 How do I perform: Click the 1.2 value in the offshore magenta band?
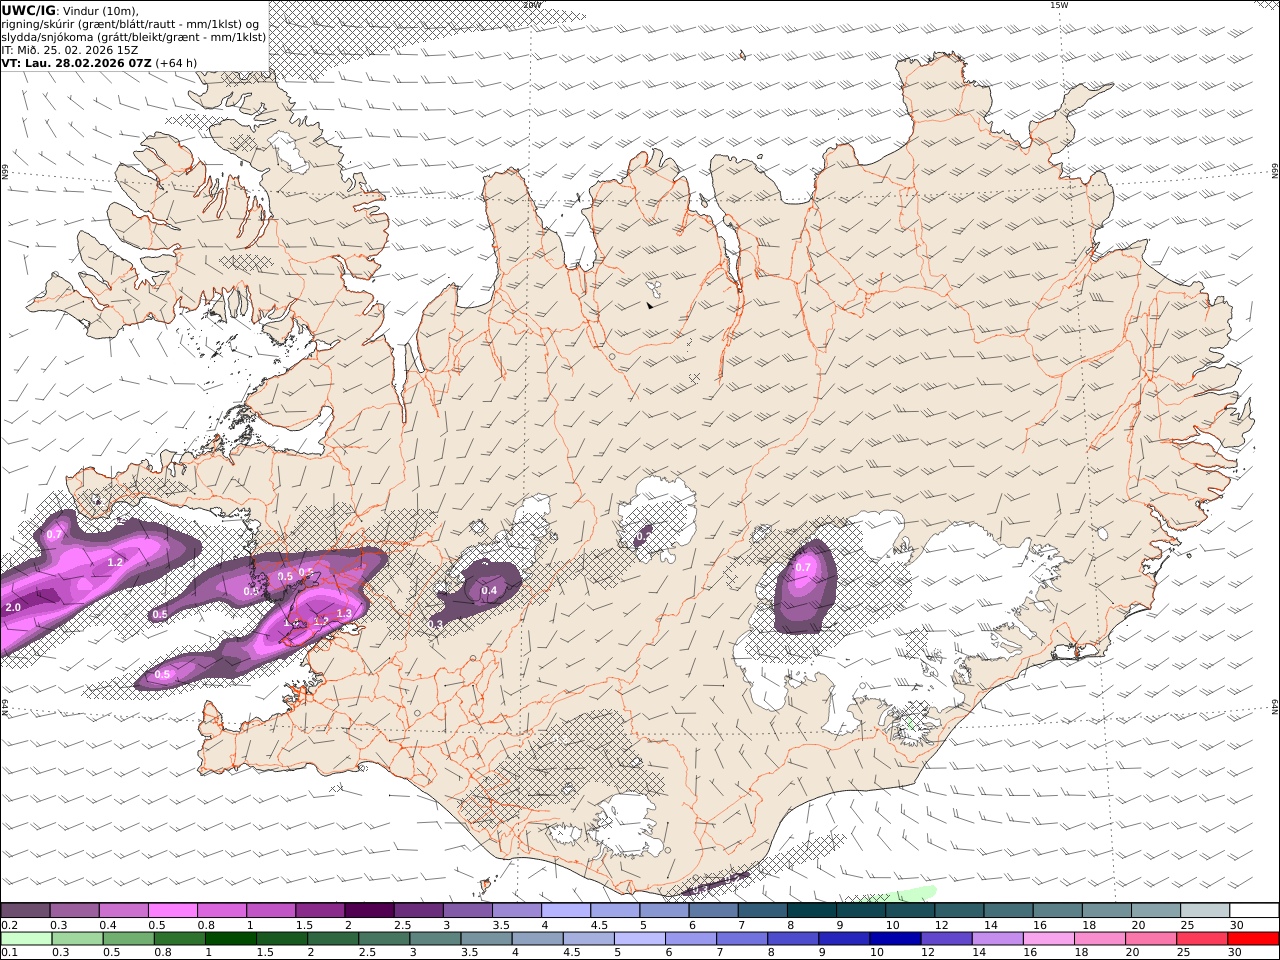click(115, 563)
